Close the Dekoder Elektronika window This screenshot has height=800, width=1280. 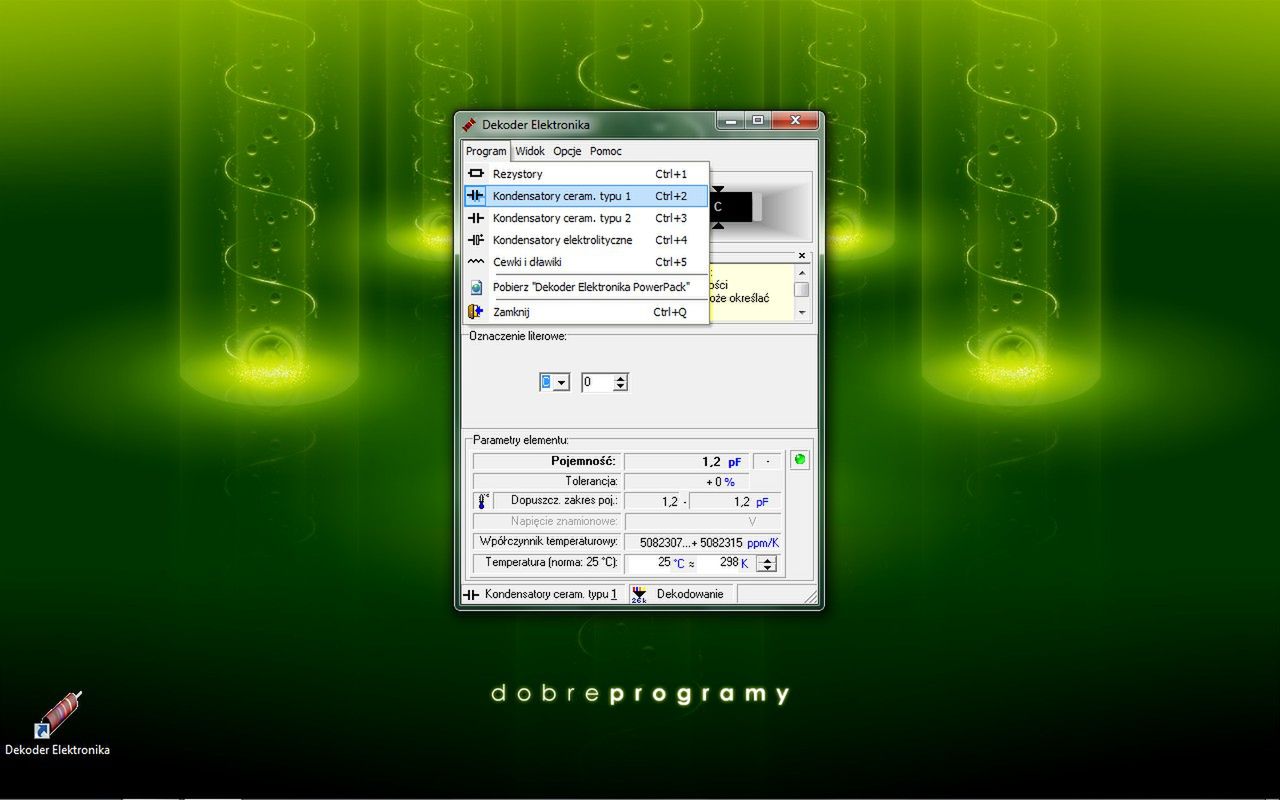pyautogui.click(x=795, y=121)
